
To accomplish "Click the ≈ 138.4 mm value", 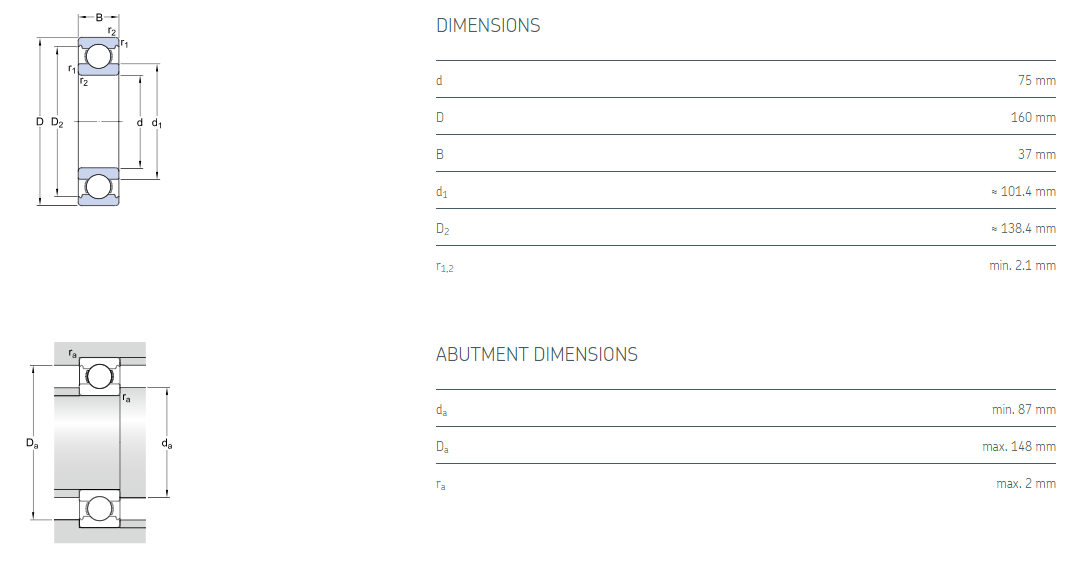I will click(x=1022, y=228).
